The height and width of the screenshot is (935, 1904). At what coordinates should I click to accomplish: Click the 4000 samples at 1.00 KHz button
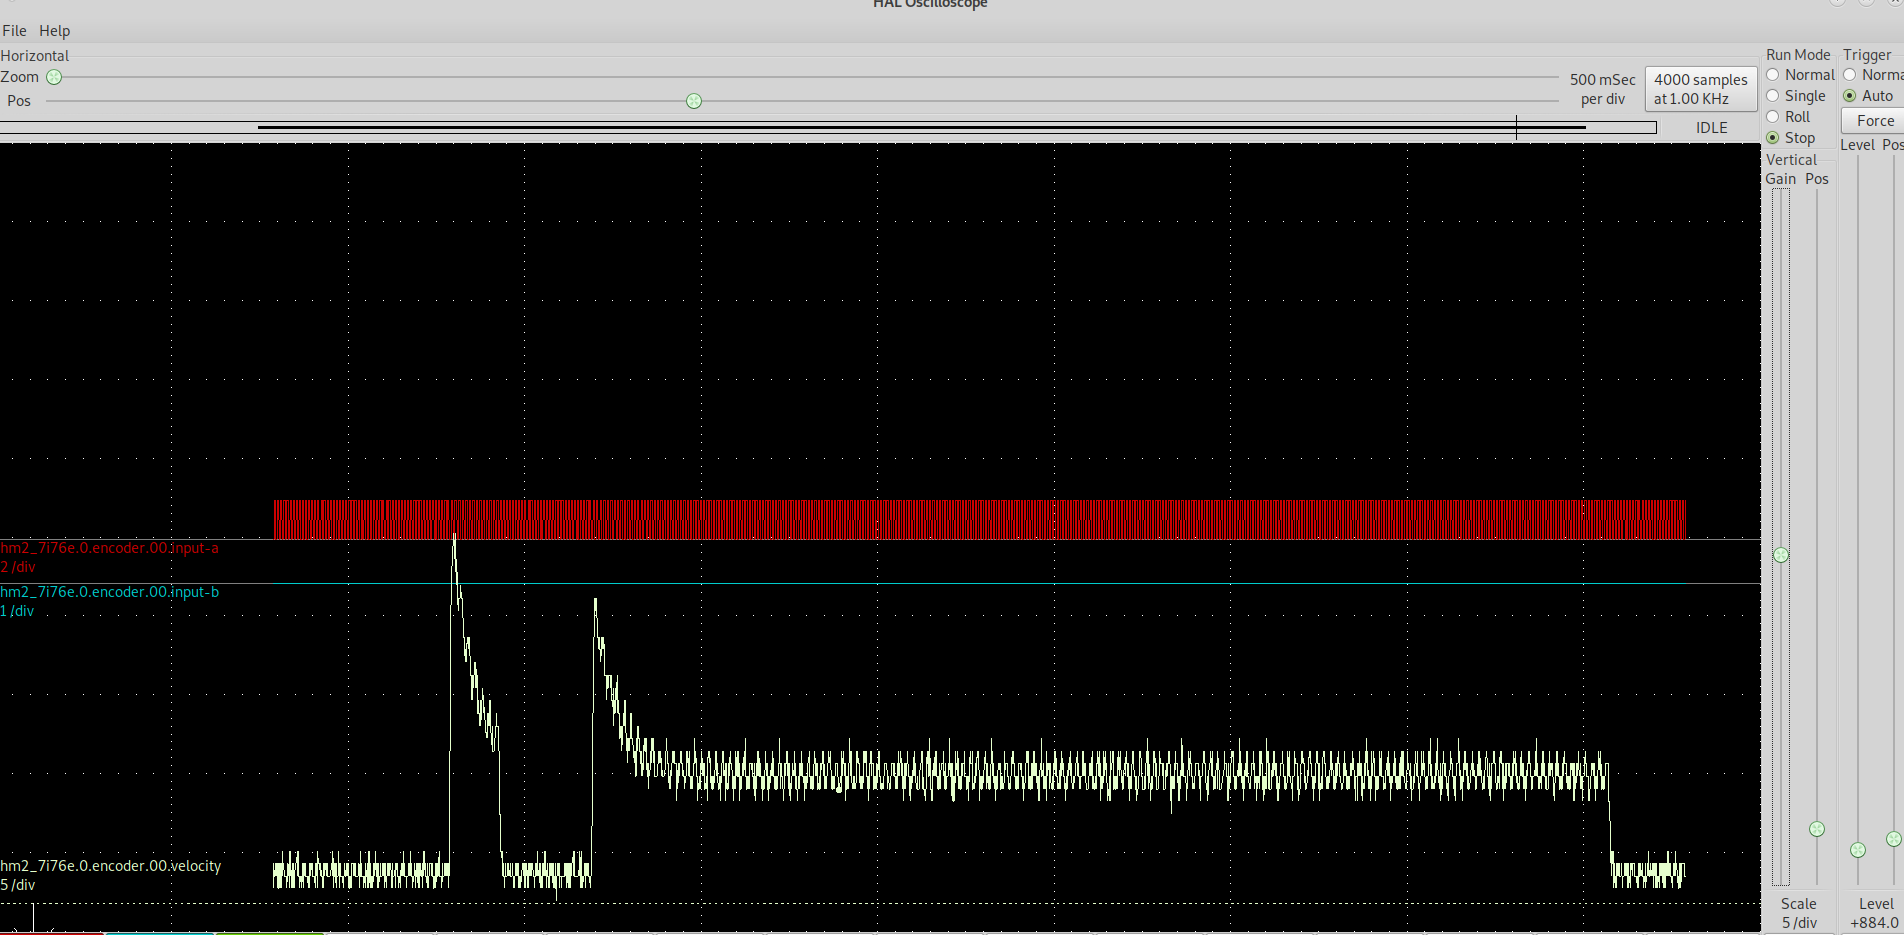pos(1700,89)
